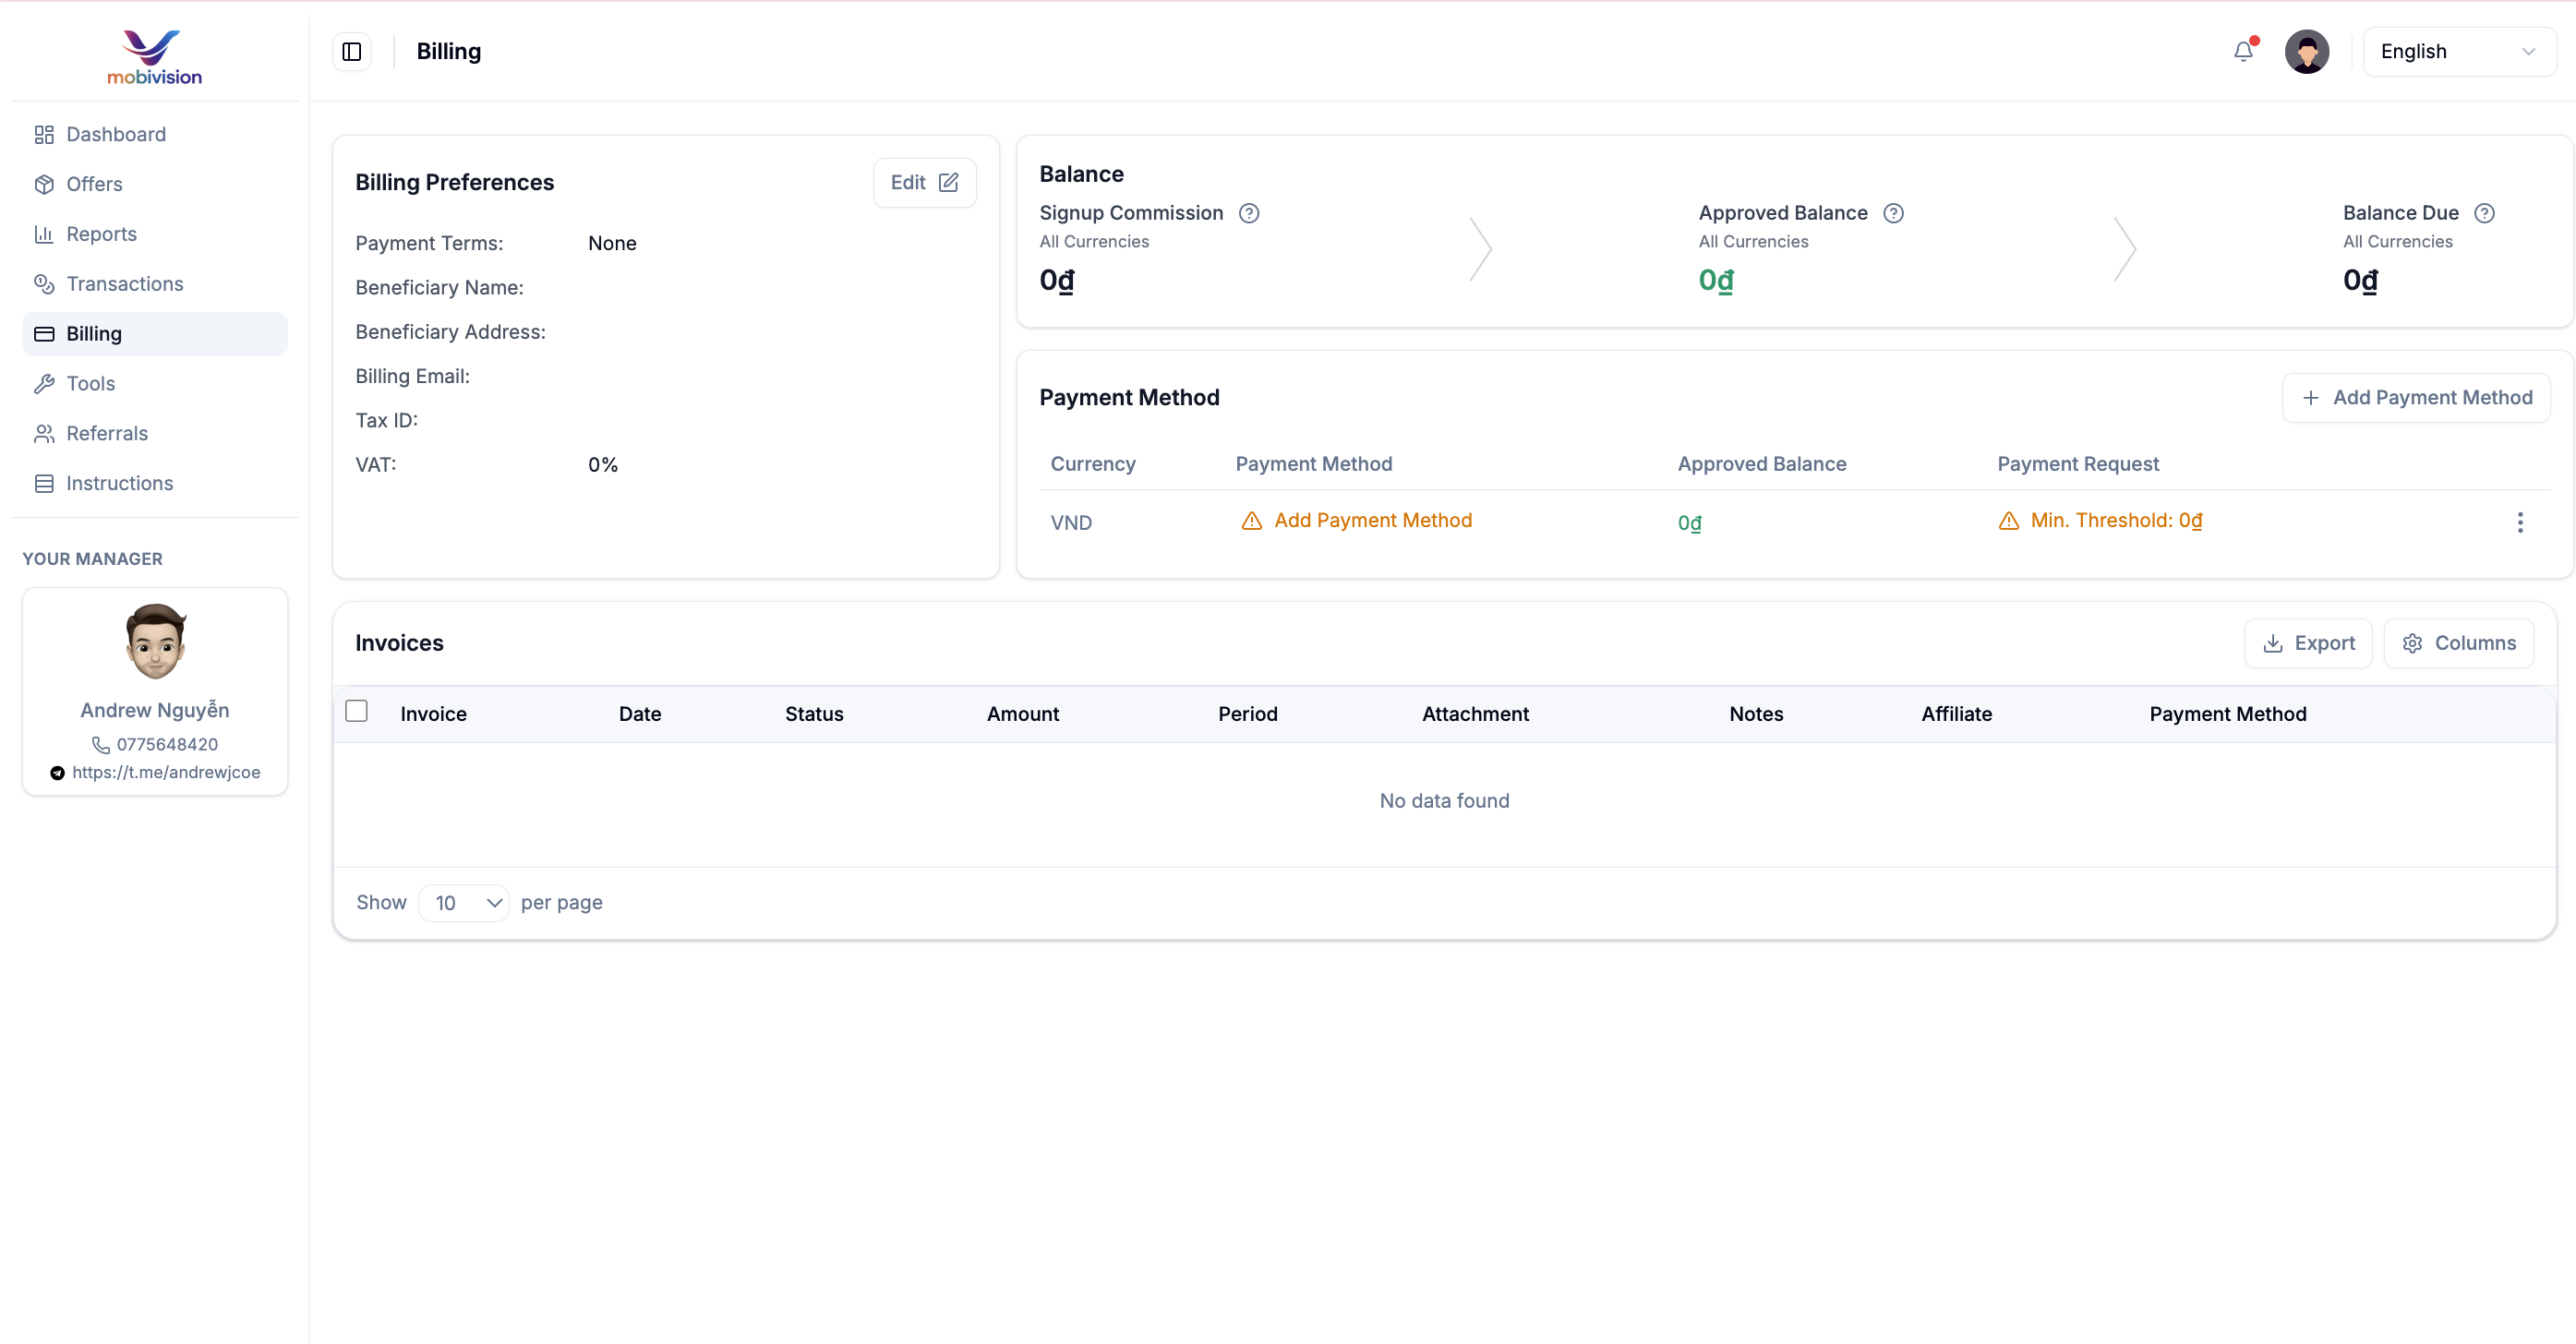2576x1344 pixels.
Task: Expand the rows per page selector
Action: 464,903
